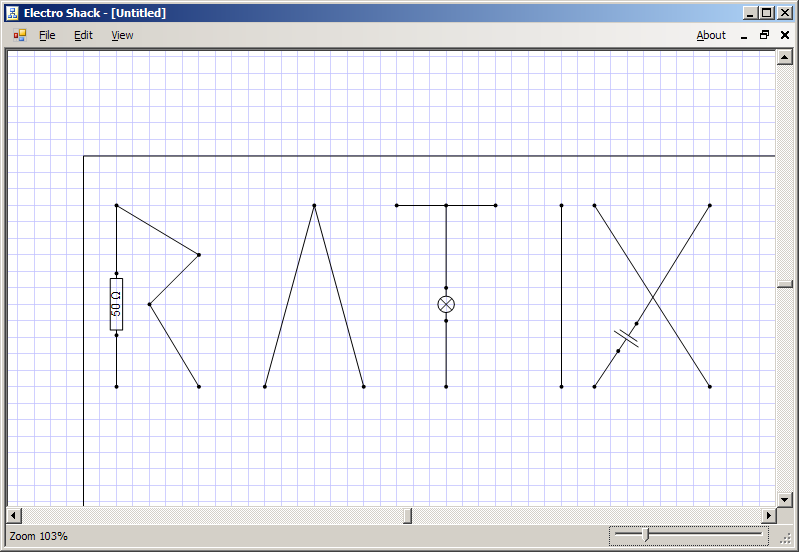Viewport: 799px width, 552px height.
Task: Click the scroll down arrow
Action: click(785, 500)
